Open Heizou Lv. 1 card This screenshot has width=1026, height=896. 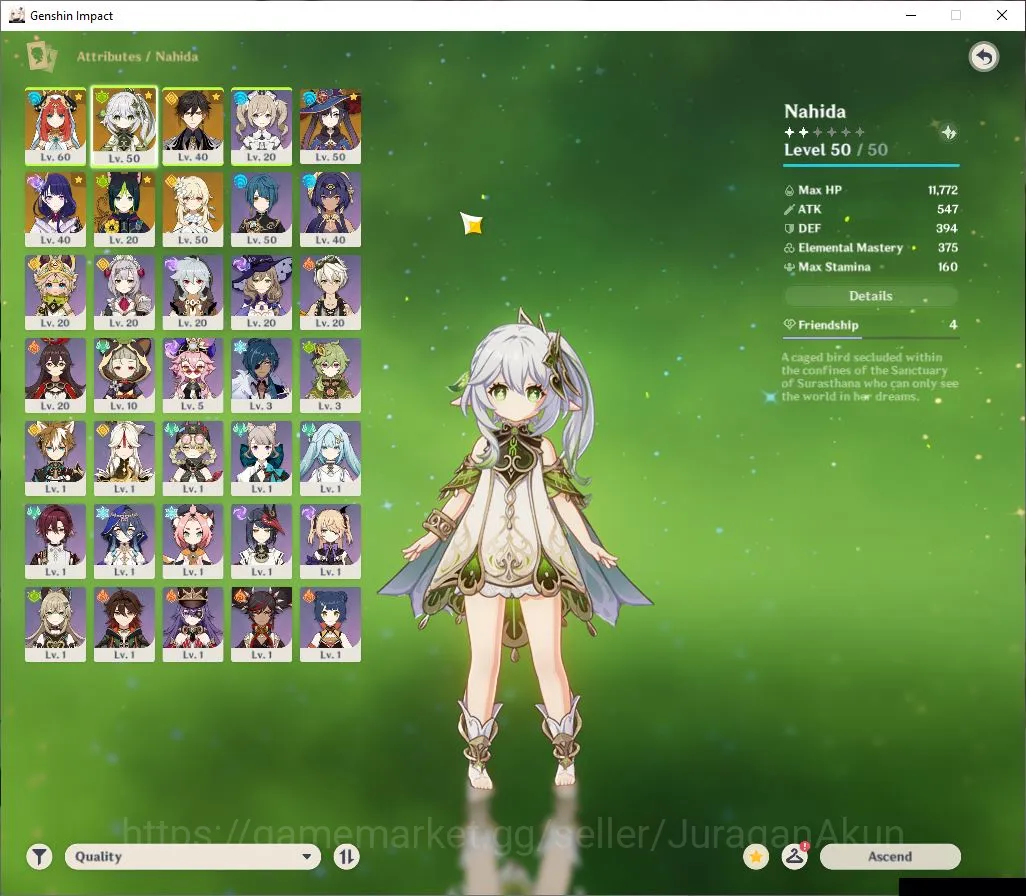55,541
